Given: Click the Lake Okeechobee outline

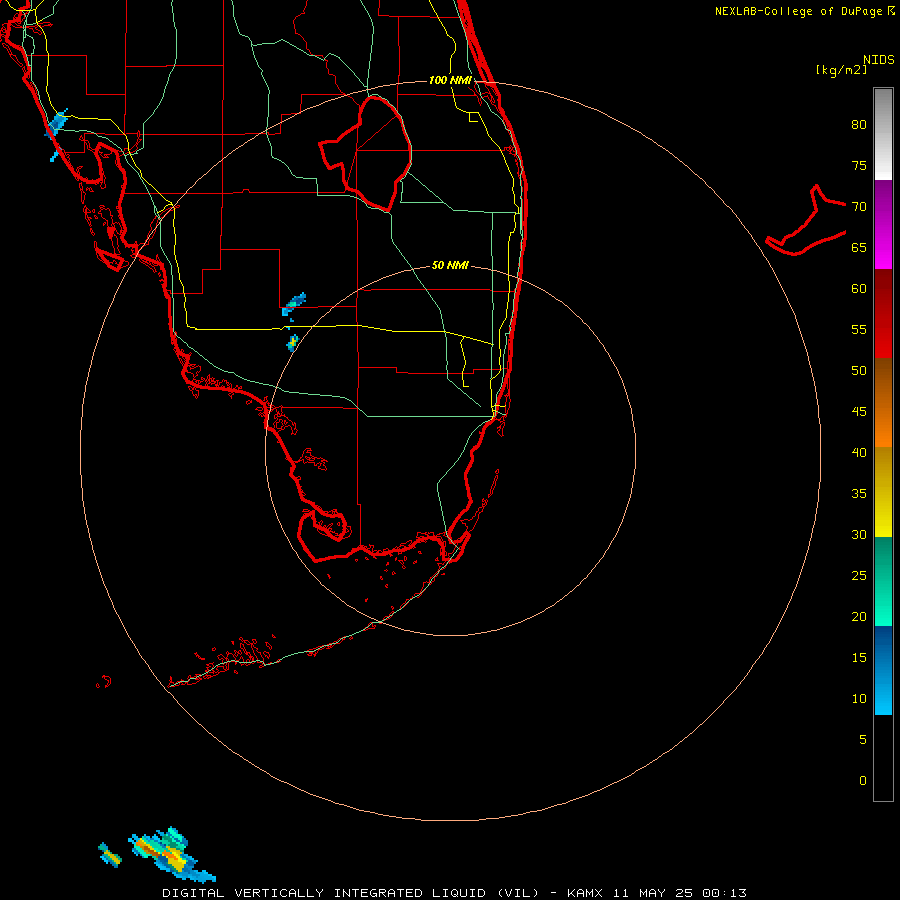Looking at the screenshot, I should 366,153.
